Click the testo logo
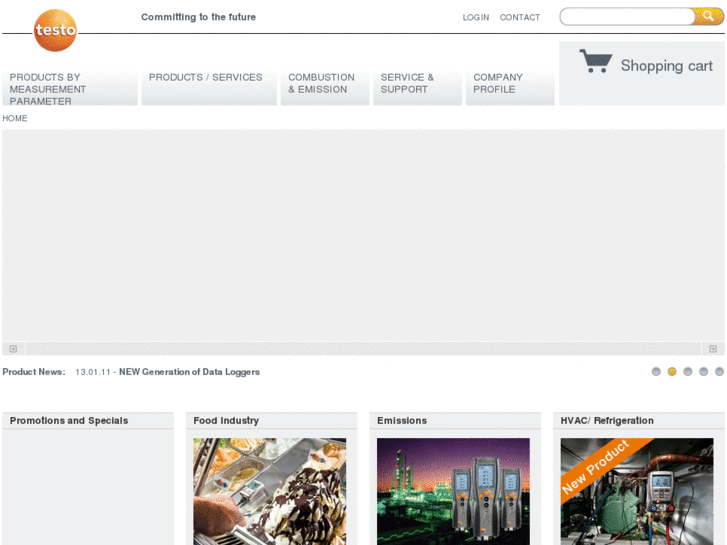Image resolution: width=727 pixels, height=545 pixels. pos(55,30)
